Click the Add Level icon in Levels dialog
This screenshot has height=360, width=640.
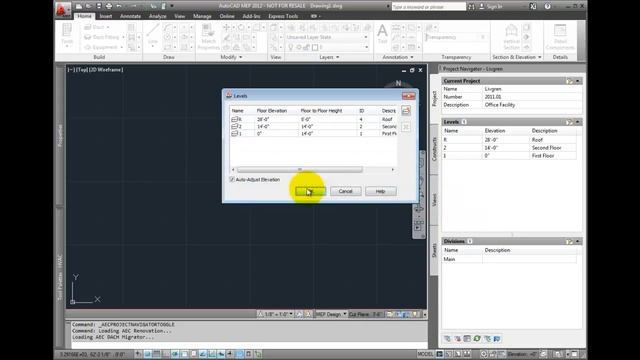click(406, 111)
